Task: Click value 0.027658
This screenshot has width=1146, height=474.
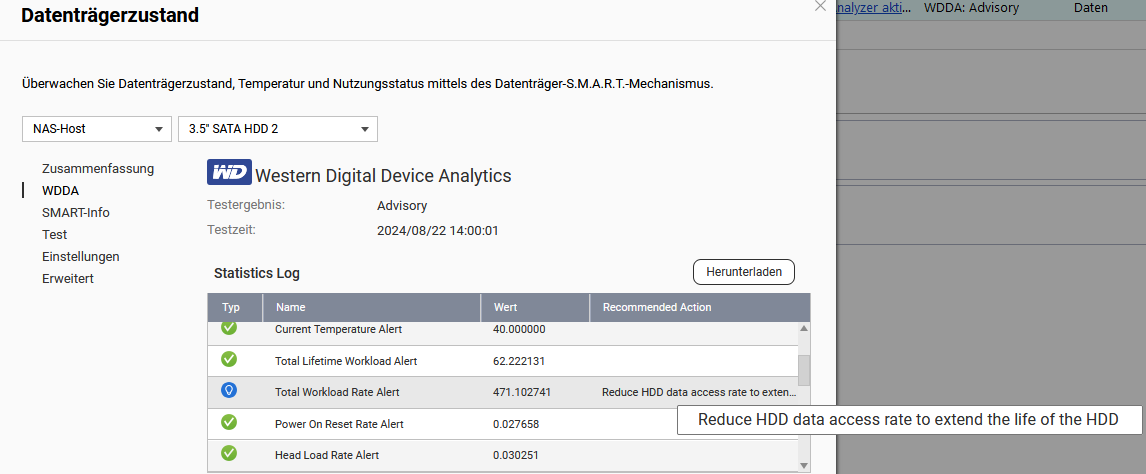Action: 516,424
